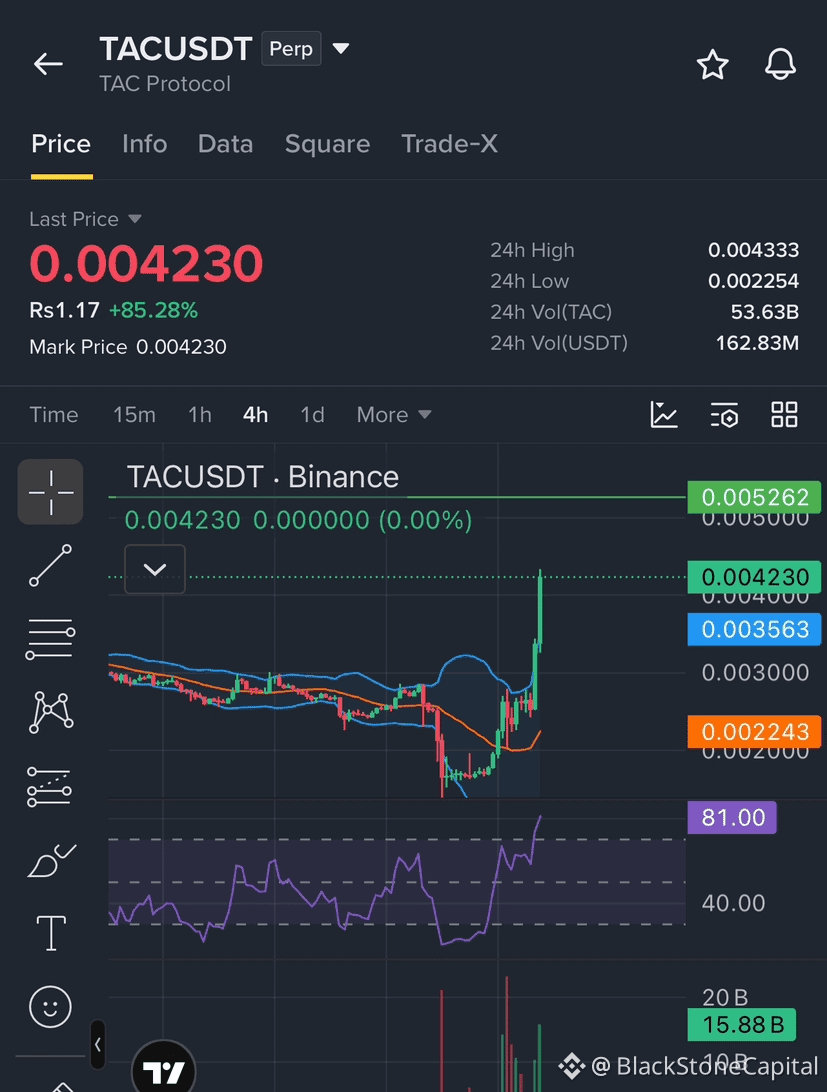
Task: Open price alerts via the bell icon
Action: point(780,65)
